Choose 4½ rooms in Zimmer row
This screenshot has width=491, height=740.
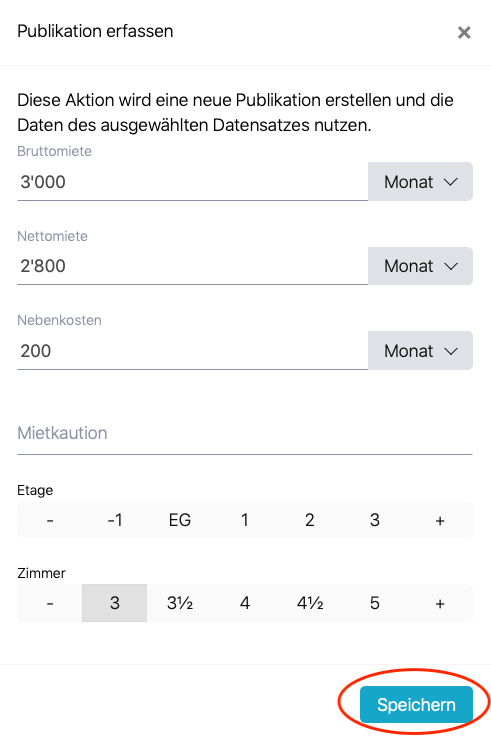pyautogui.click(x=310, y=603)
